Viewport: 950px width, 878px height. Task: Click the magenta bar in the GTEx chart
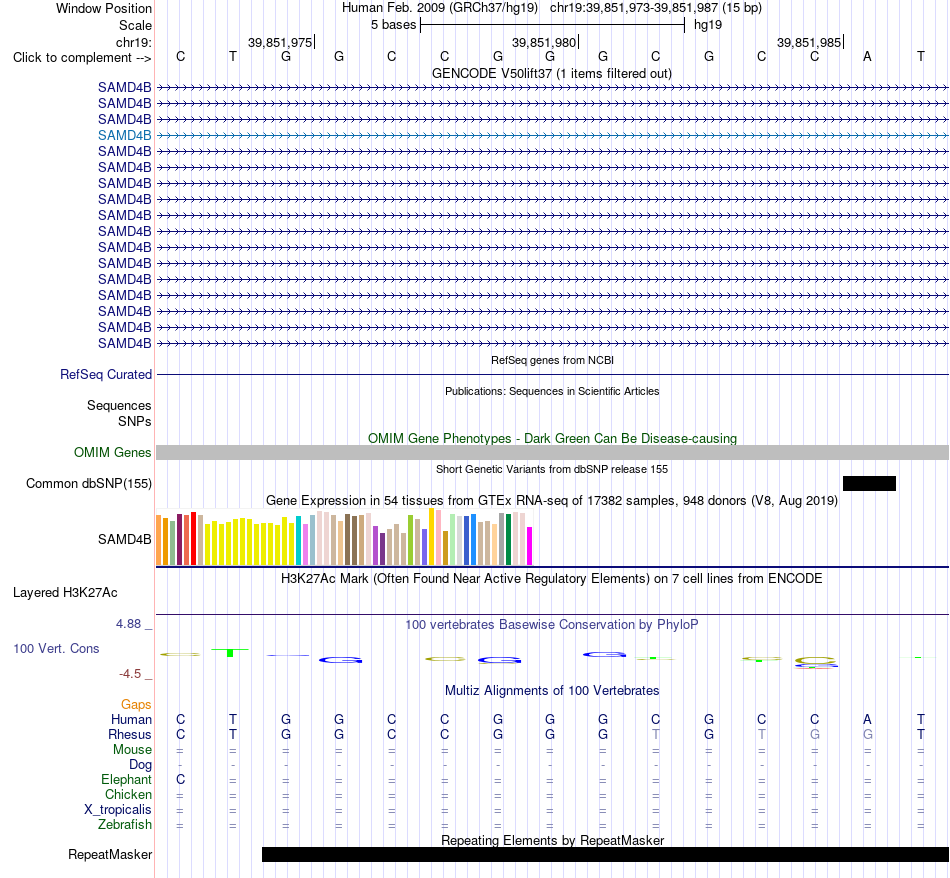[x=530, y=546]
